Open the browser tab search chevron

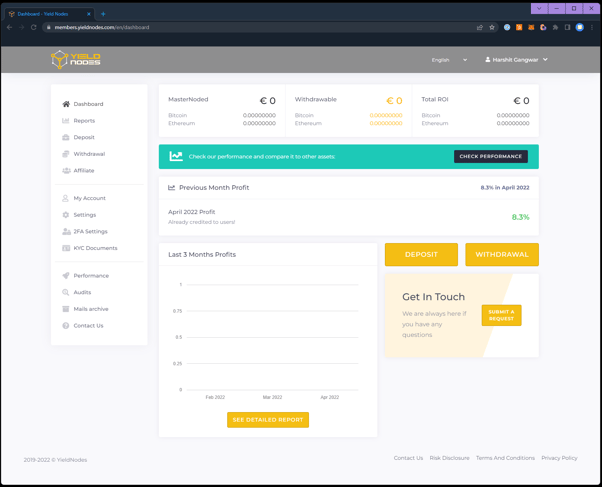(539, 8)
